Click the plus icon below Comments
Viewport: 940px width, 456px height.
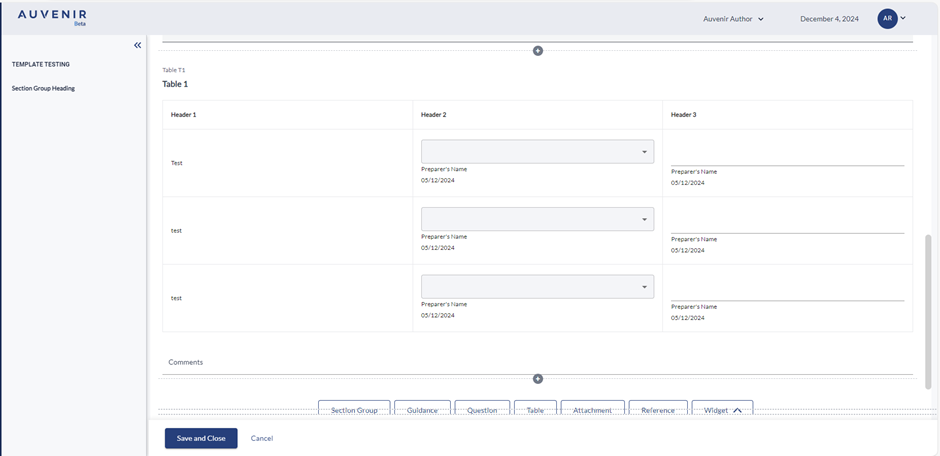538,379
